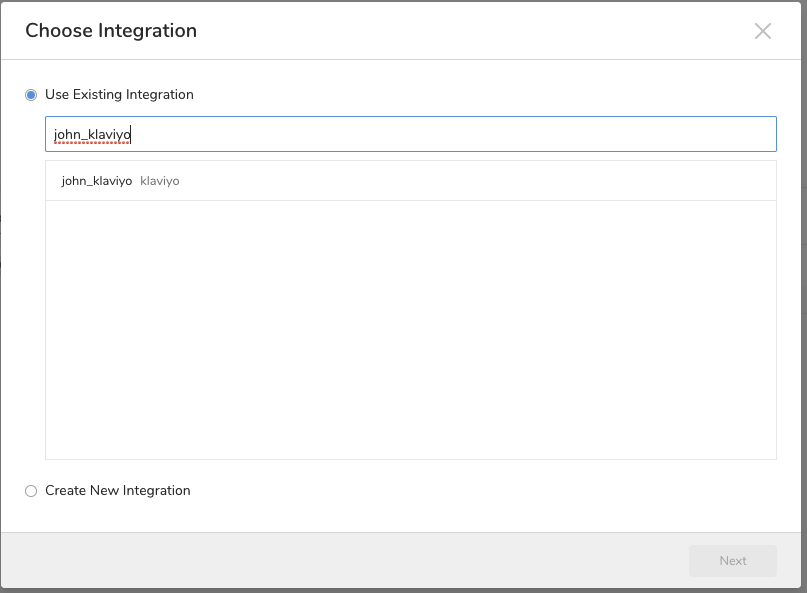Click the 'Choose Integration' dialog title
Image resolution: width=807 pixels, height=593 pixels.
pyautogui.click(x=111, y=31)
